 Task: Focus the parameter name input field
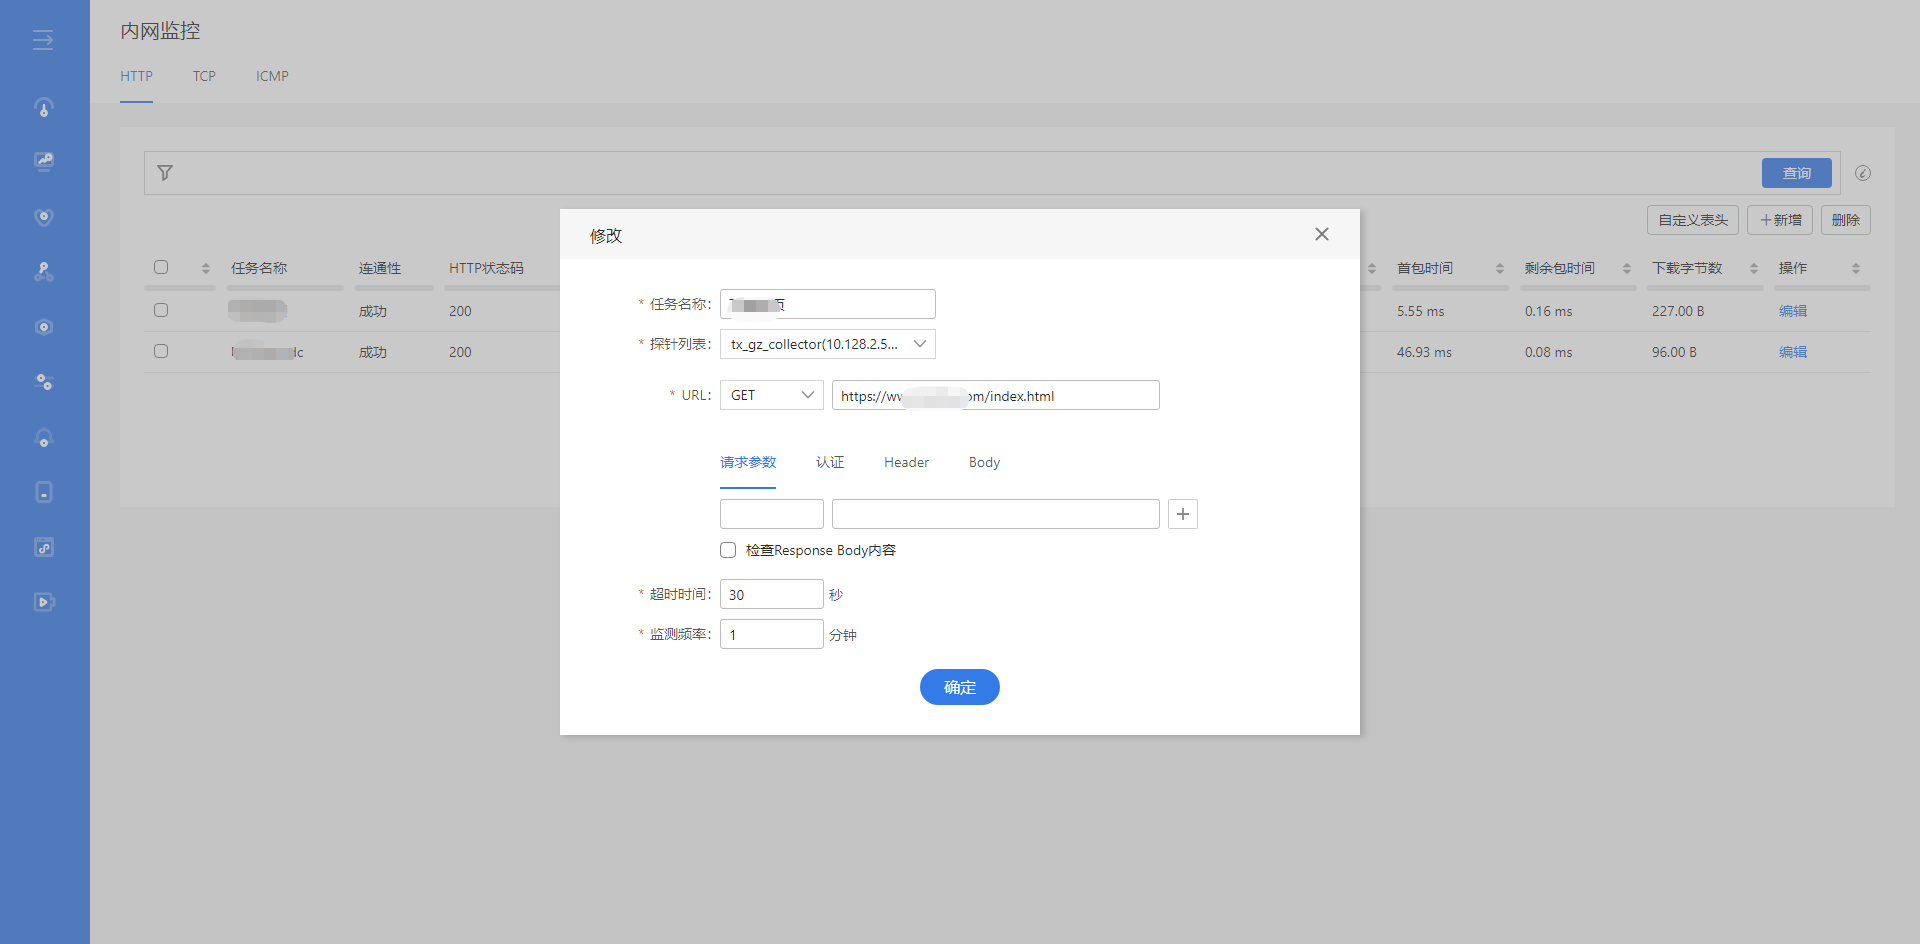point(772,514)
